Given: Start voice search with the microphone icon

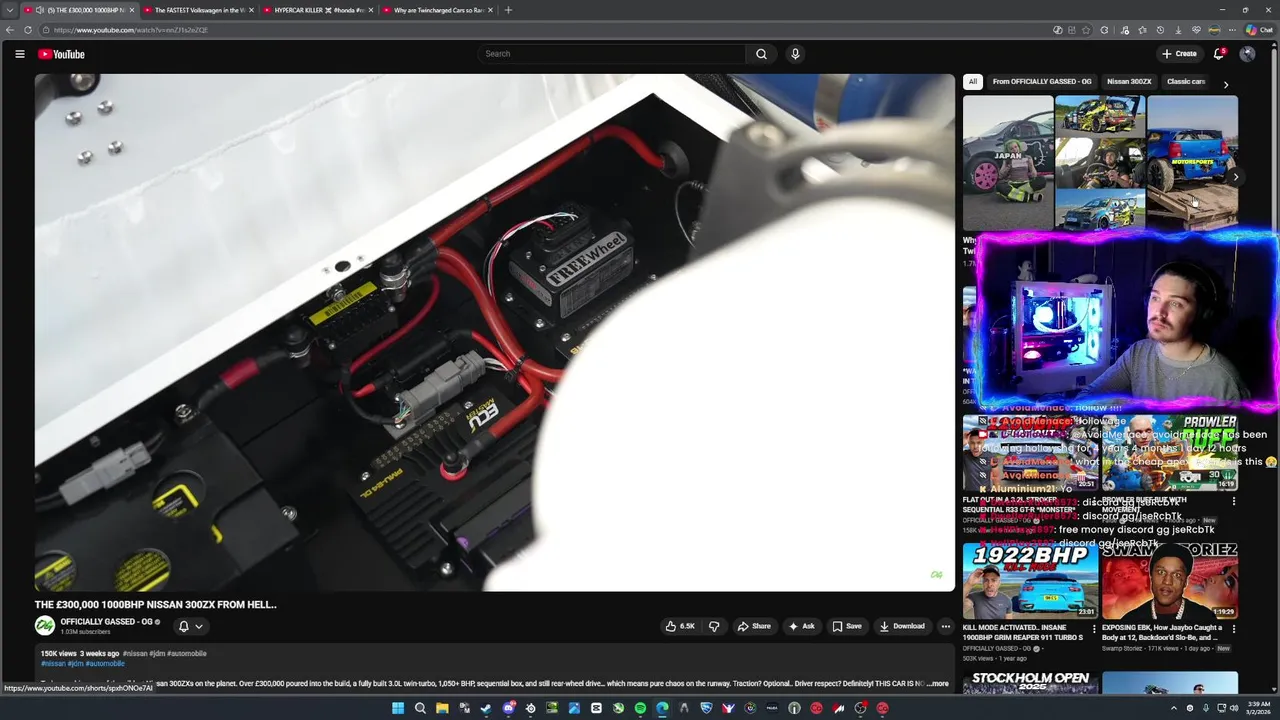Looking at the screenshot, I should [x=795, y=54].
